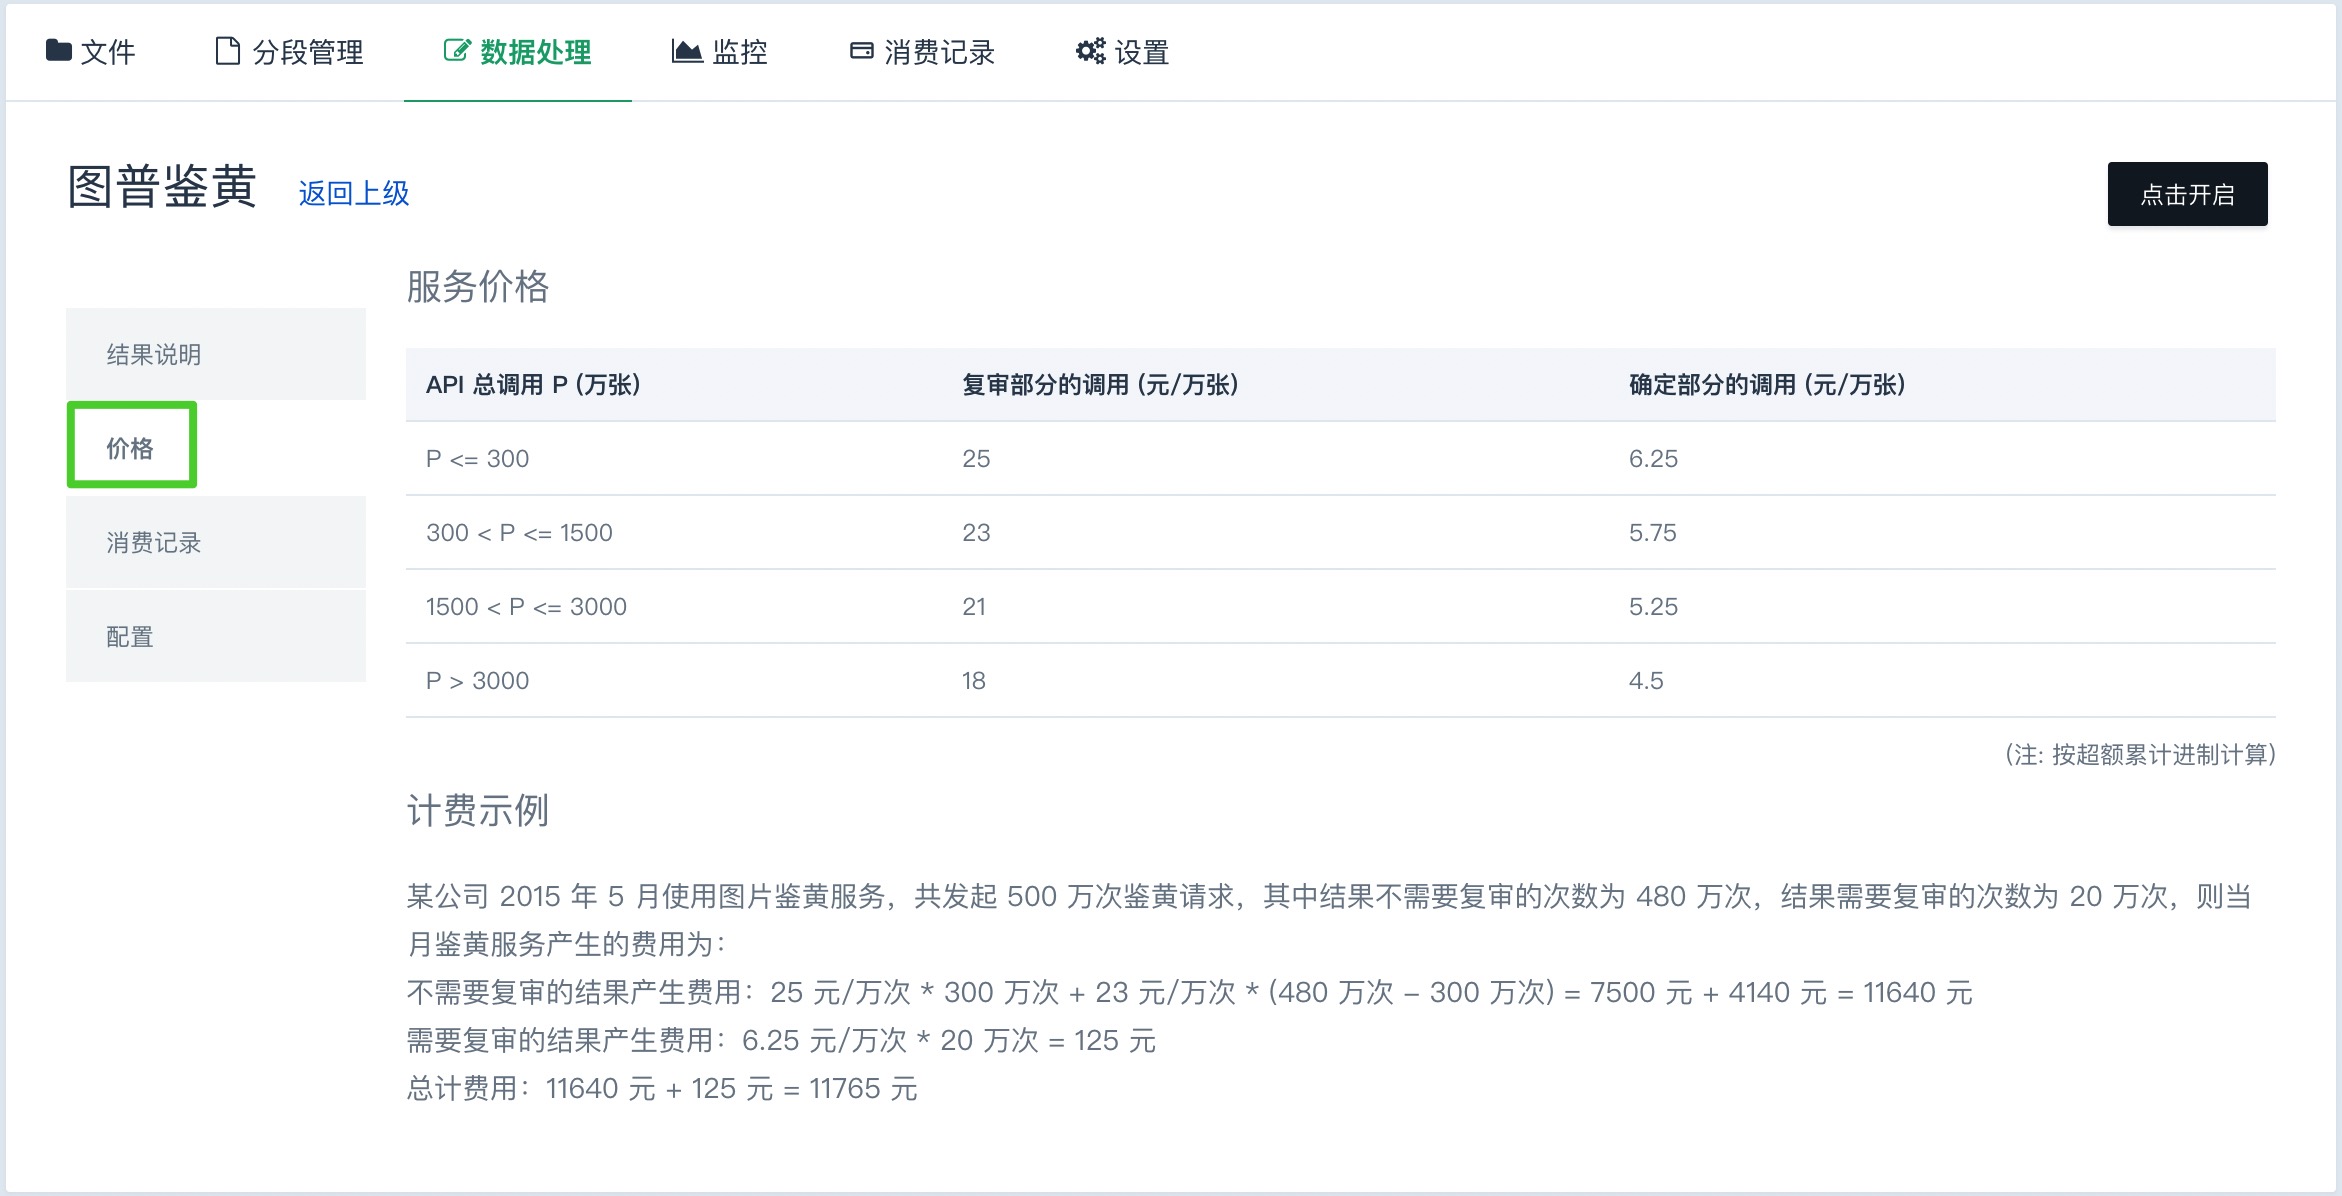
Task: Open the 监控 tab
Action: 720,52
